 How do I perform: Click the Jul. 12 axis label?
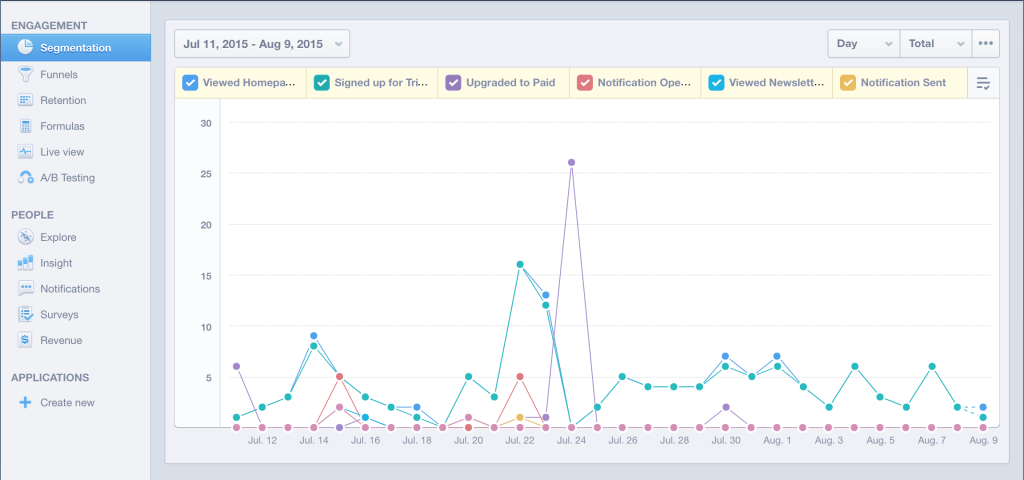coord(263,441)
